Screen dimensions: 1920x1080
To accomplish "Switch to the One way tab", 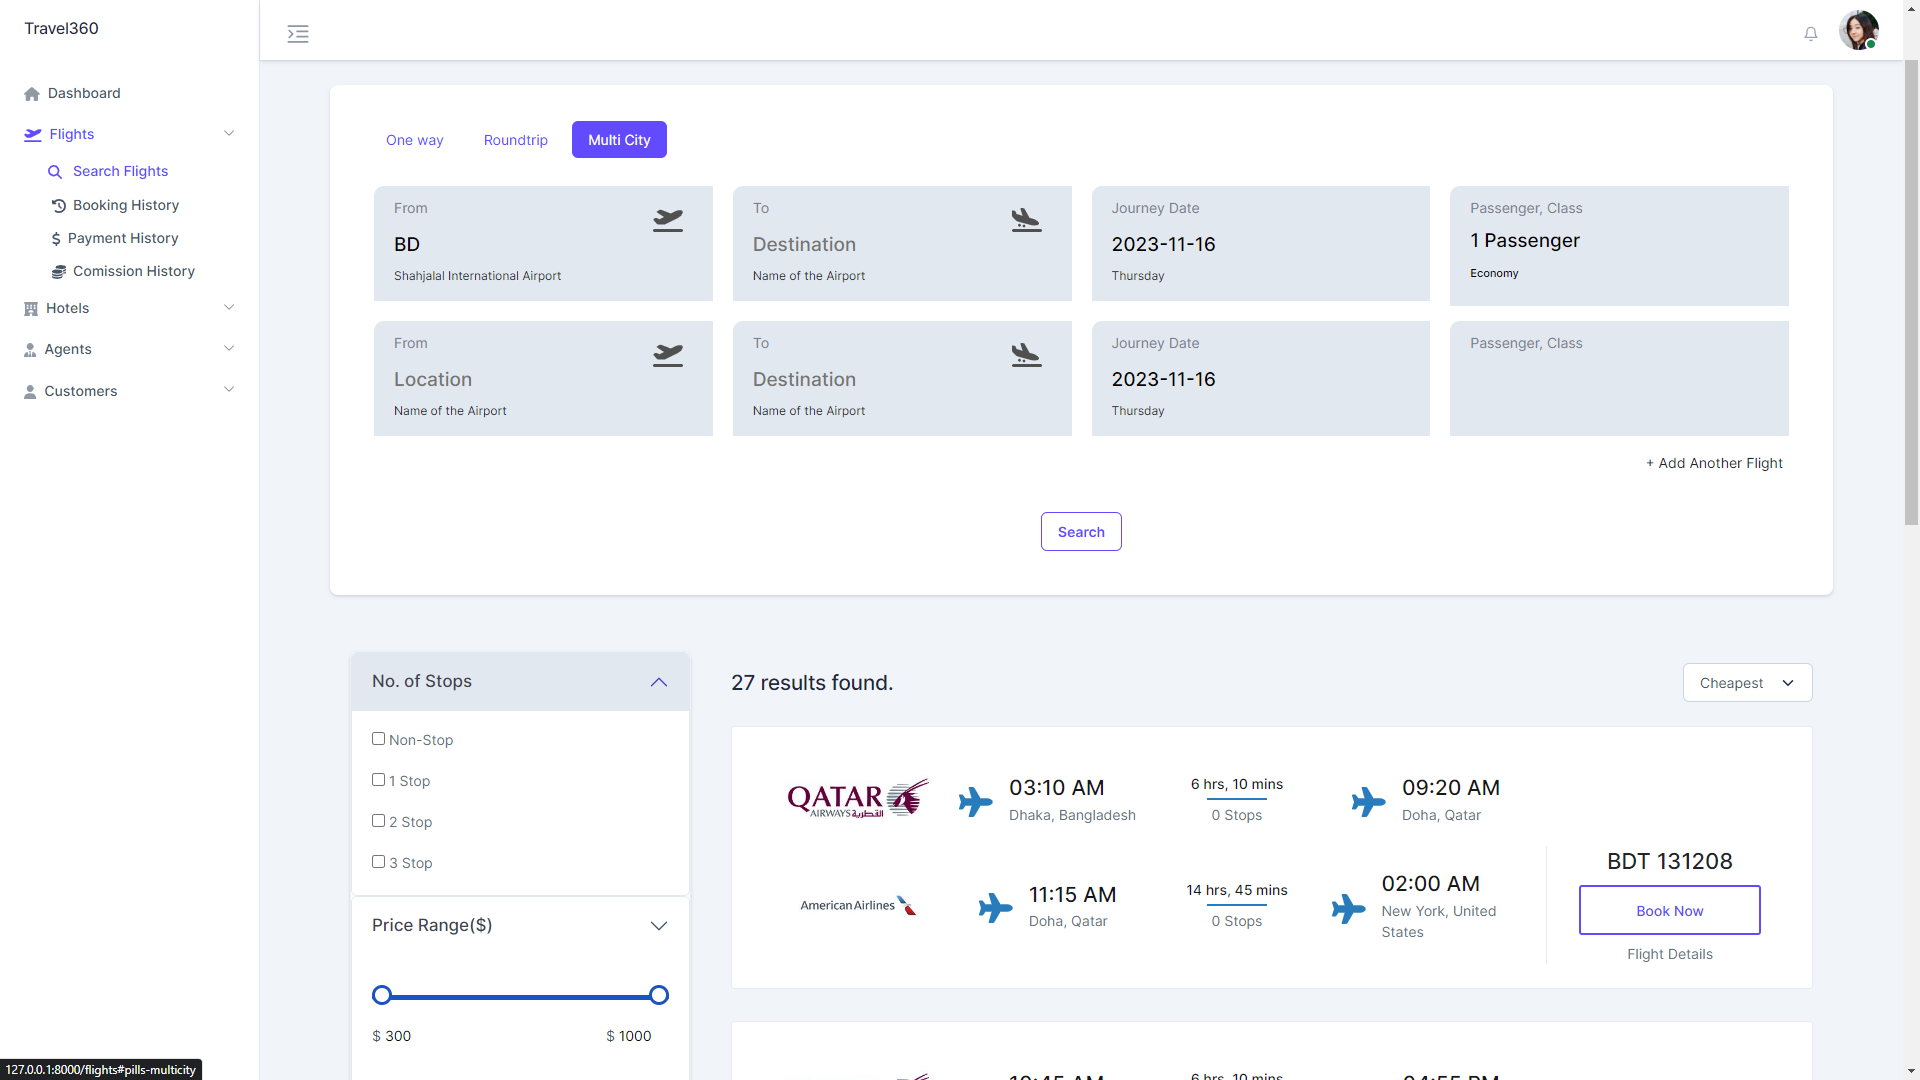I will coord(415,140).
